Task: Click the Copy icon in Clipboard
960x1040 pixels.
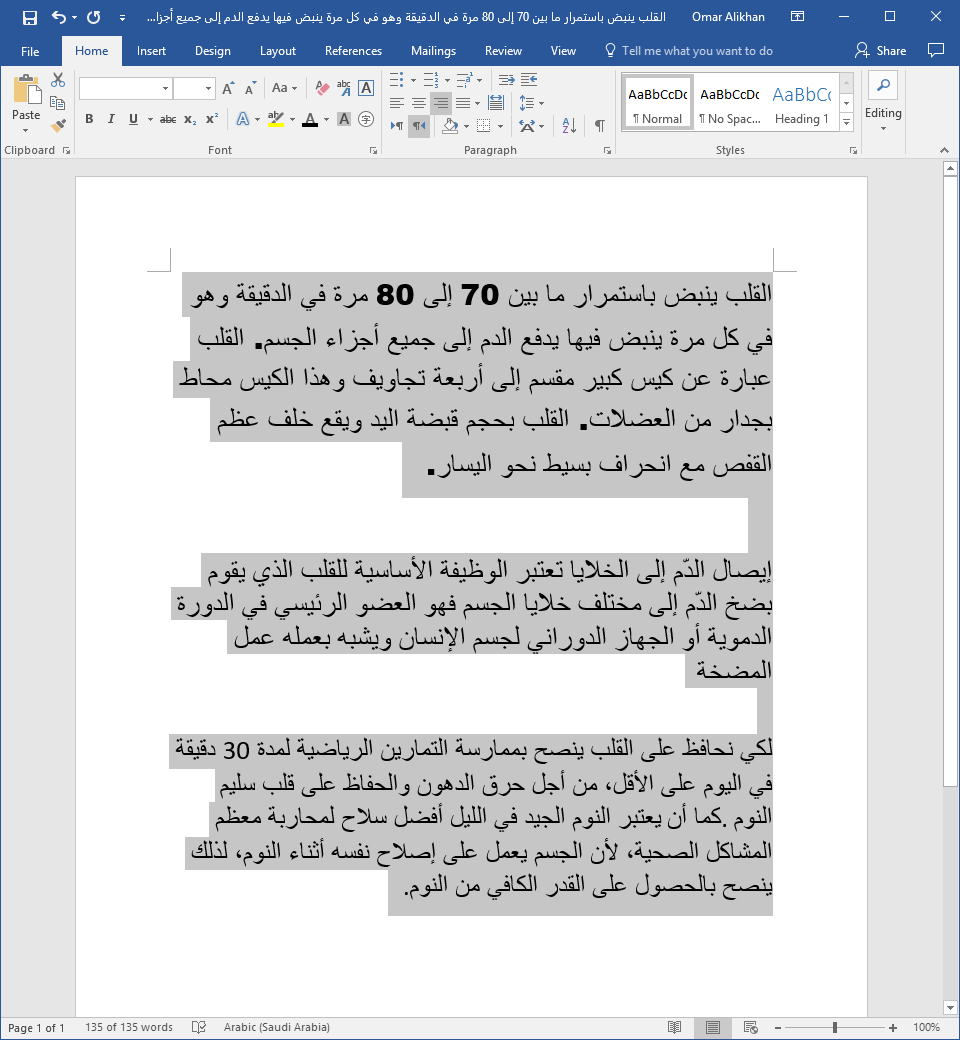Action: point(58,103)
